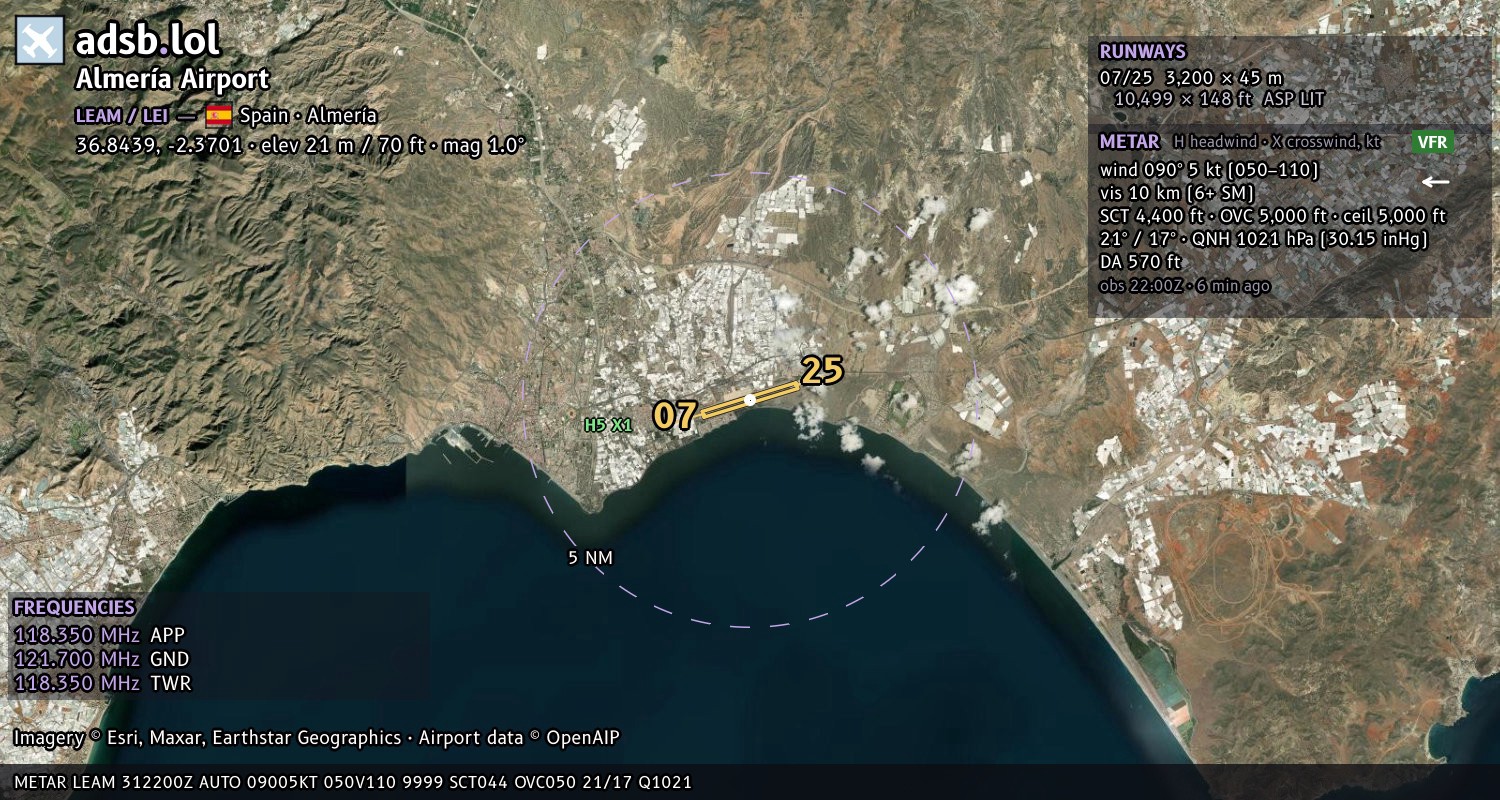Click the LEAM / LEI airport code text
The width and height of the screenshot is (1500, 800).
pyautogui.click(x=122, y=115)
